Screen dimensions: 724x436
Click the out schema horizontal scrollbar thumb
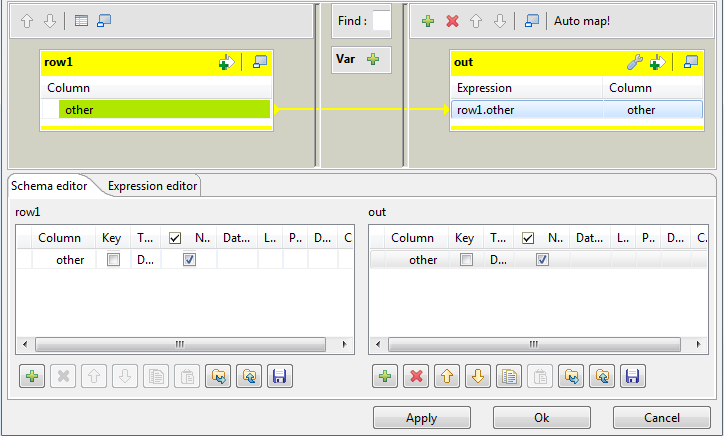534,345
